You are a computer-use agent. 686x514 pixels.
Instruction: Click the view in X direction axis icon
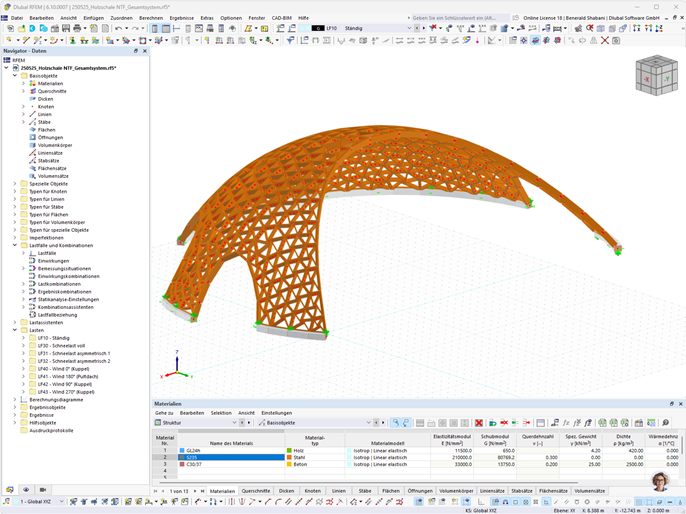pos(637,28)
